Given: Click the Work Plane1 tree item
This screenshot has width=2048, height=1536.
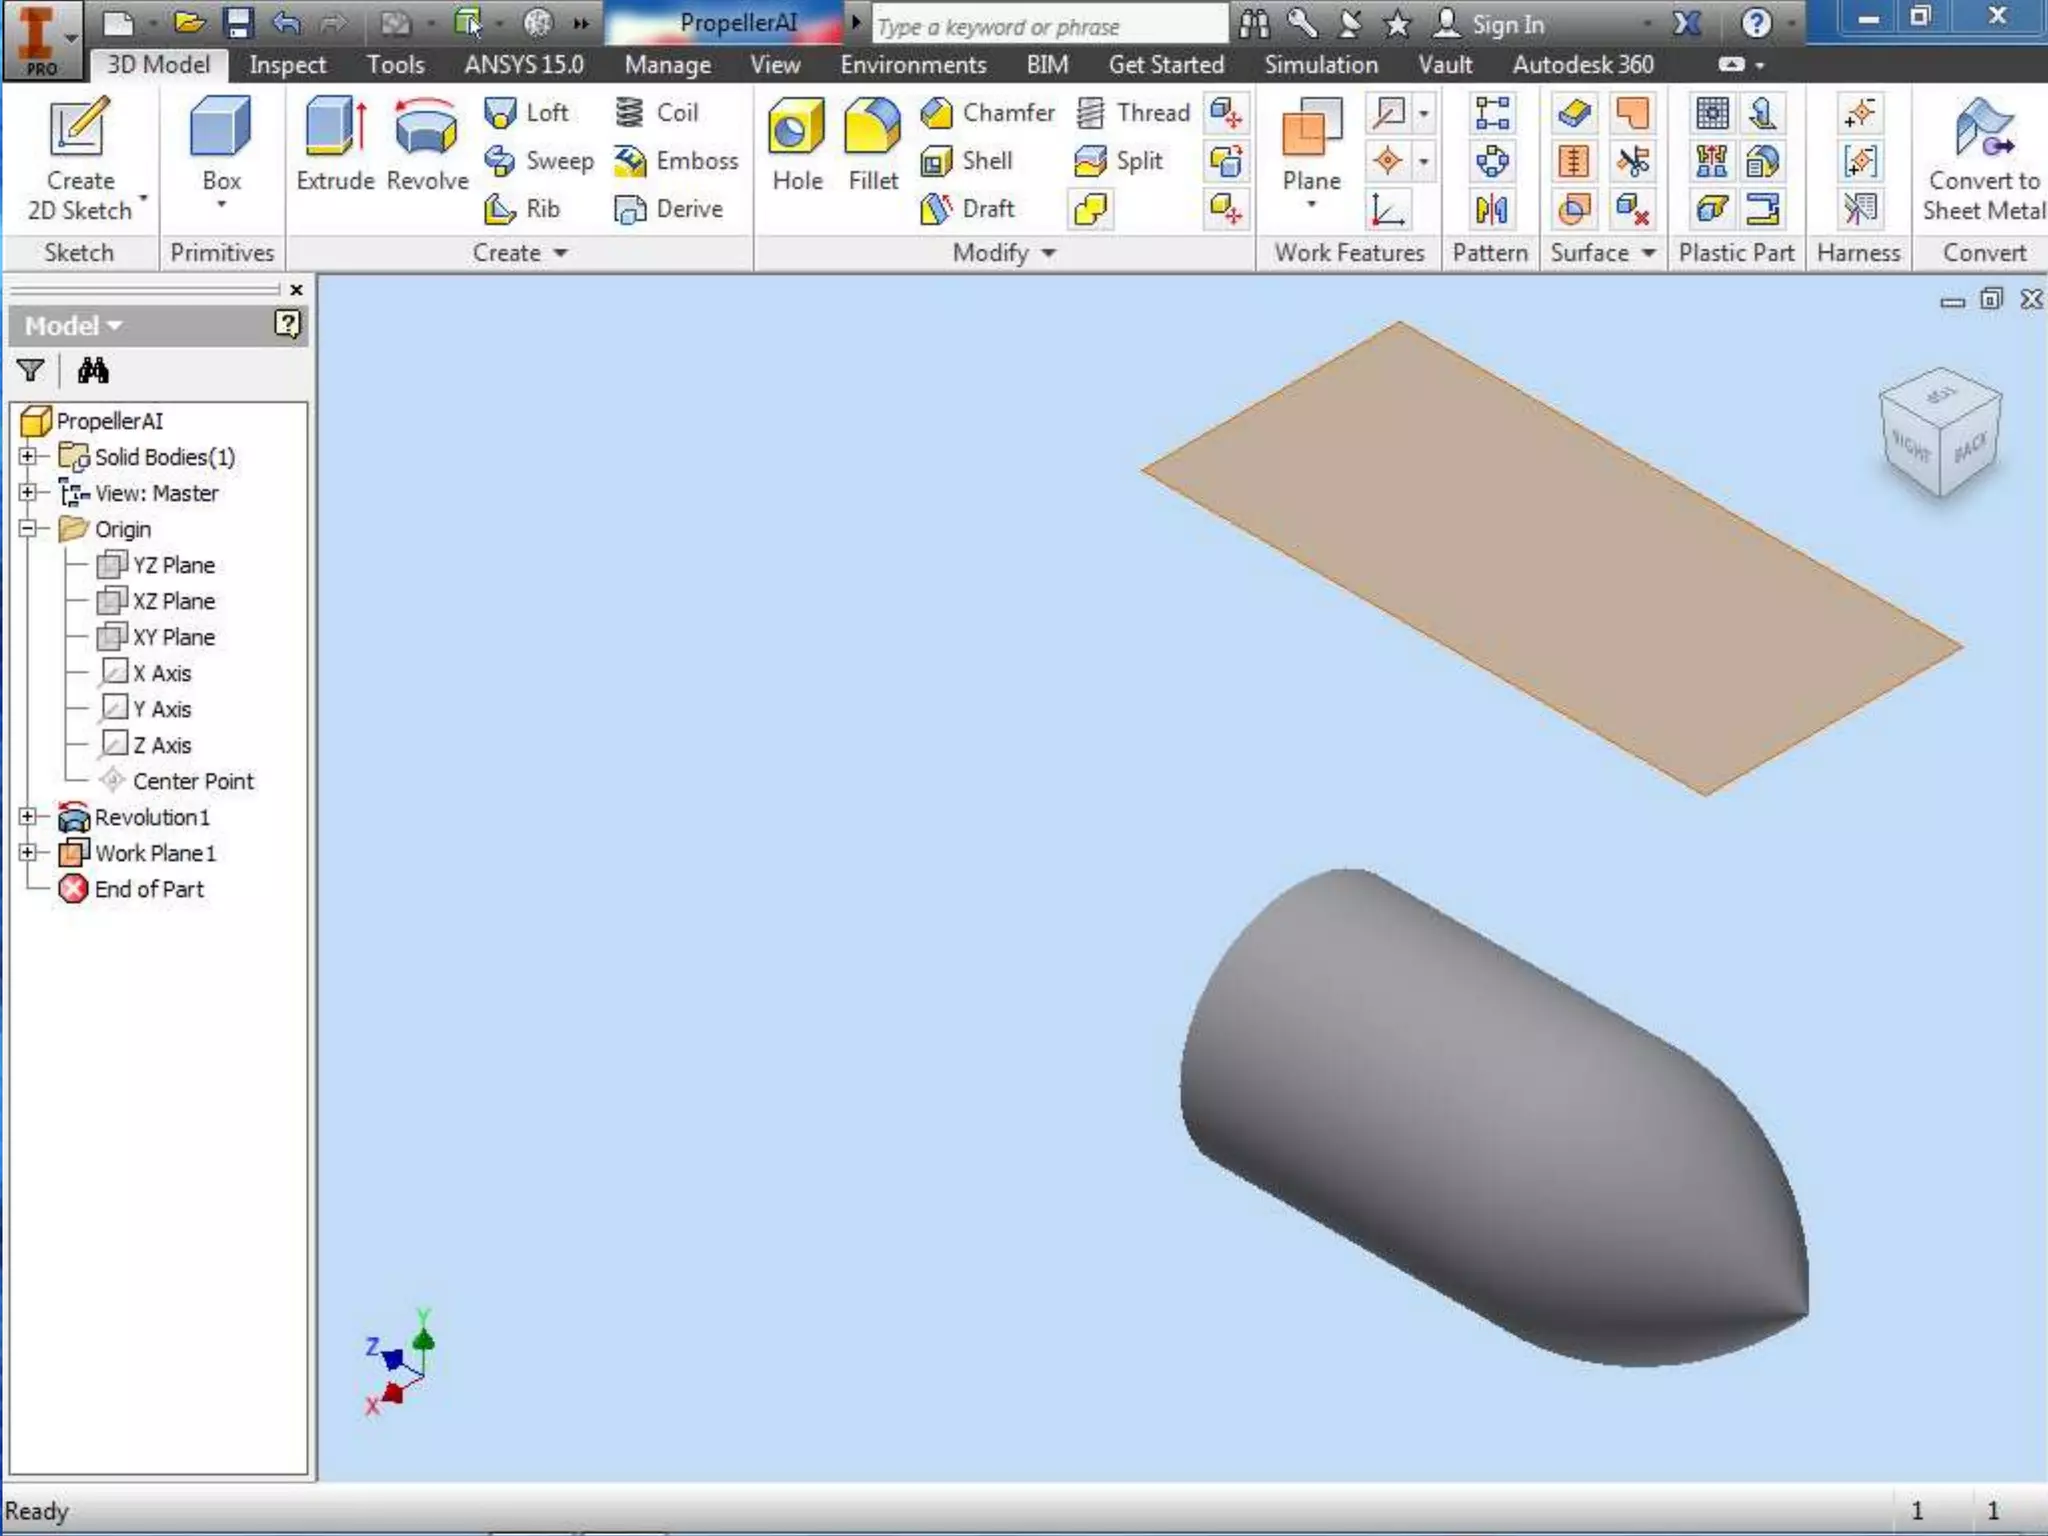Looking at the screenshot, I should pos(154,853).
